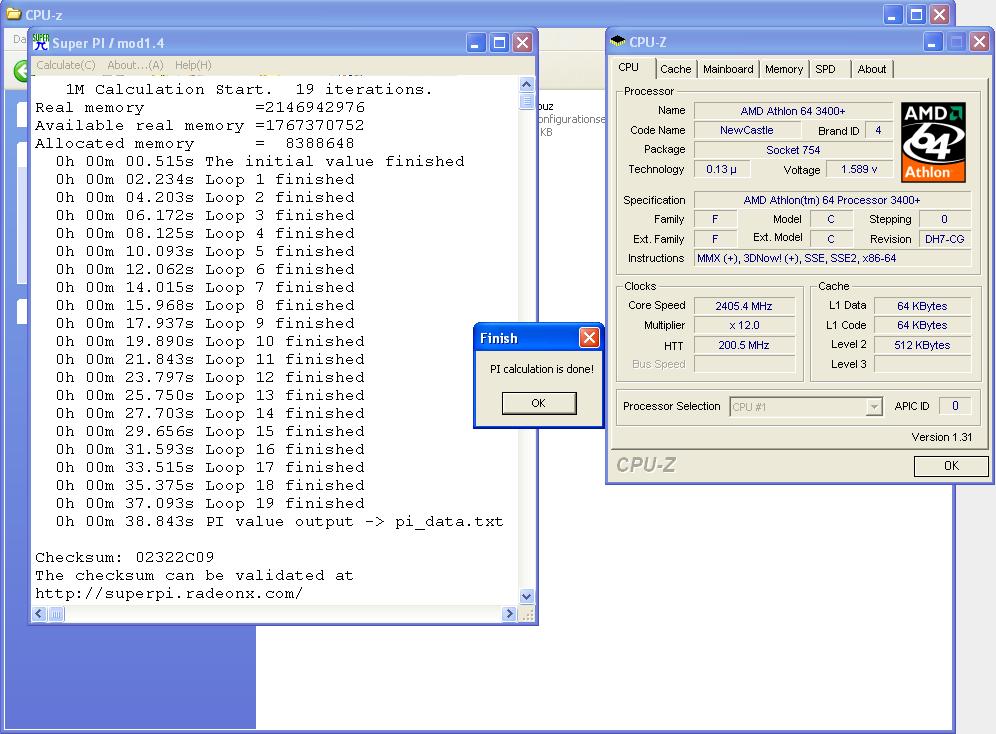The width and height of the screenshot is (996, 734).
Task: Open the Processor Selection dropdown
Action: (x=874, y=406)
